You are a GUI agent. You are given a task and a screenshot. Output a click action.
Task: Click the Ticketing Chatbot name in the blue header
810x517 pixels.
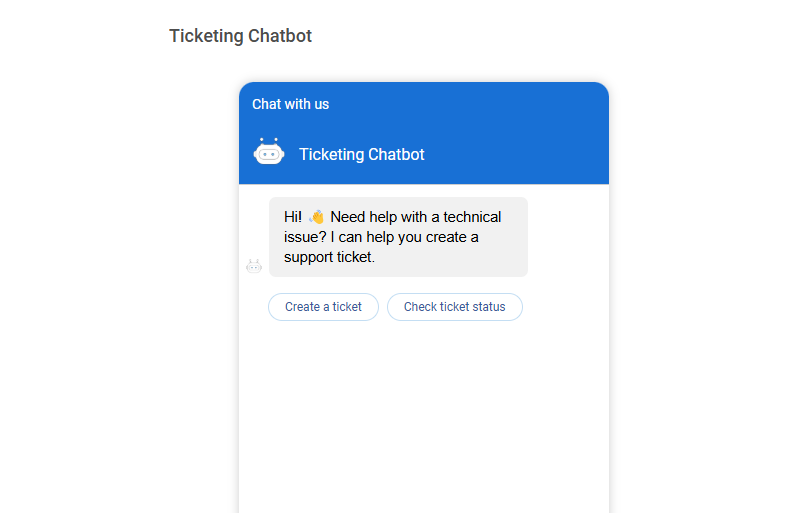point(362,154)
